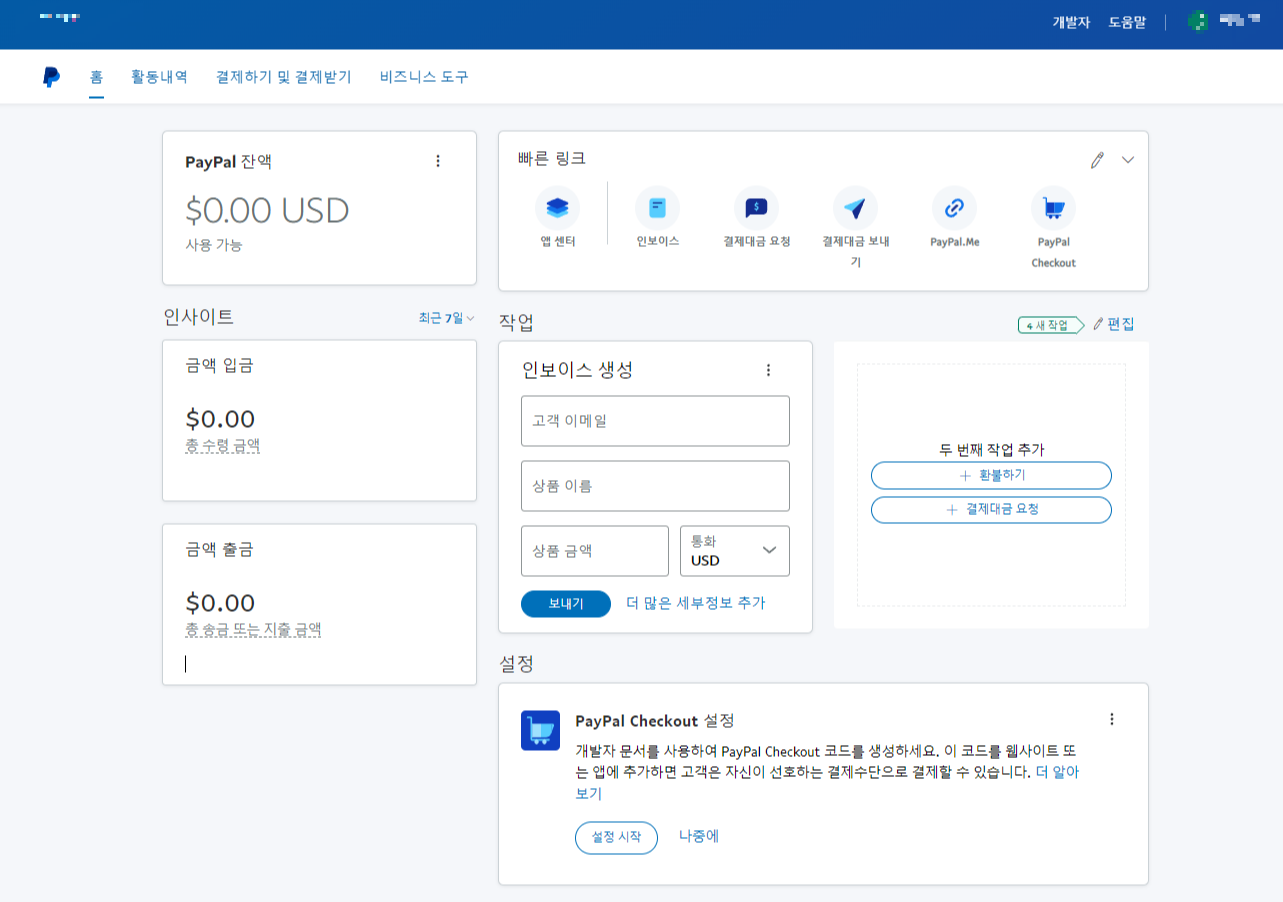Open 인보이스 생성 card three-dot menu
Viewport: 1283px width, 902px height.
pyautogui.click(x=768, y=370)
